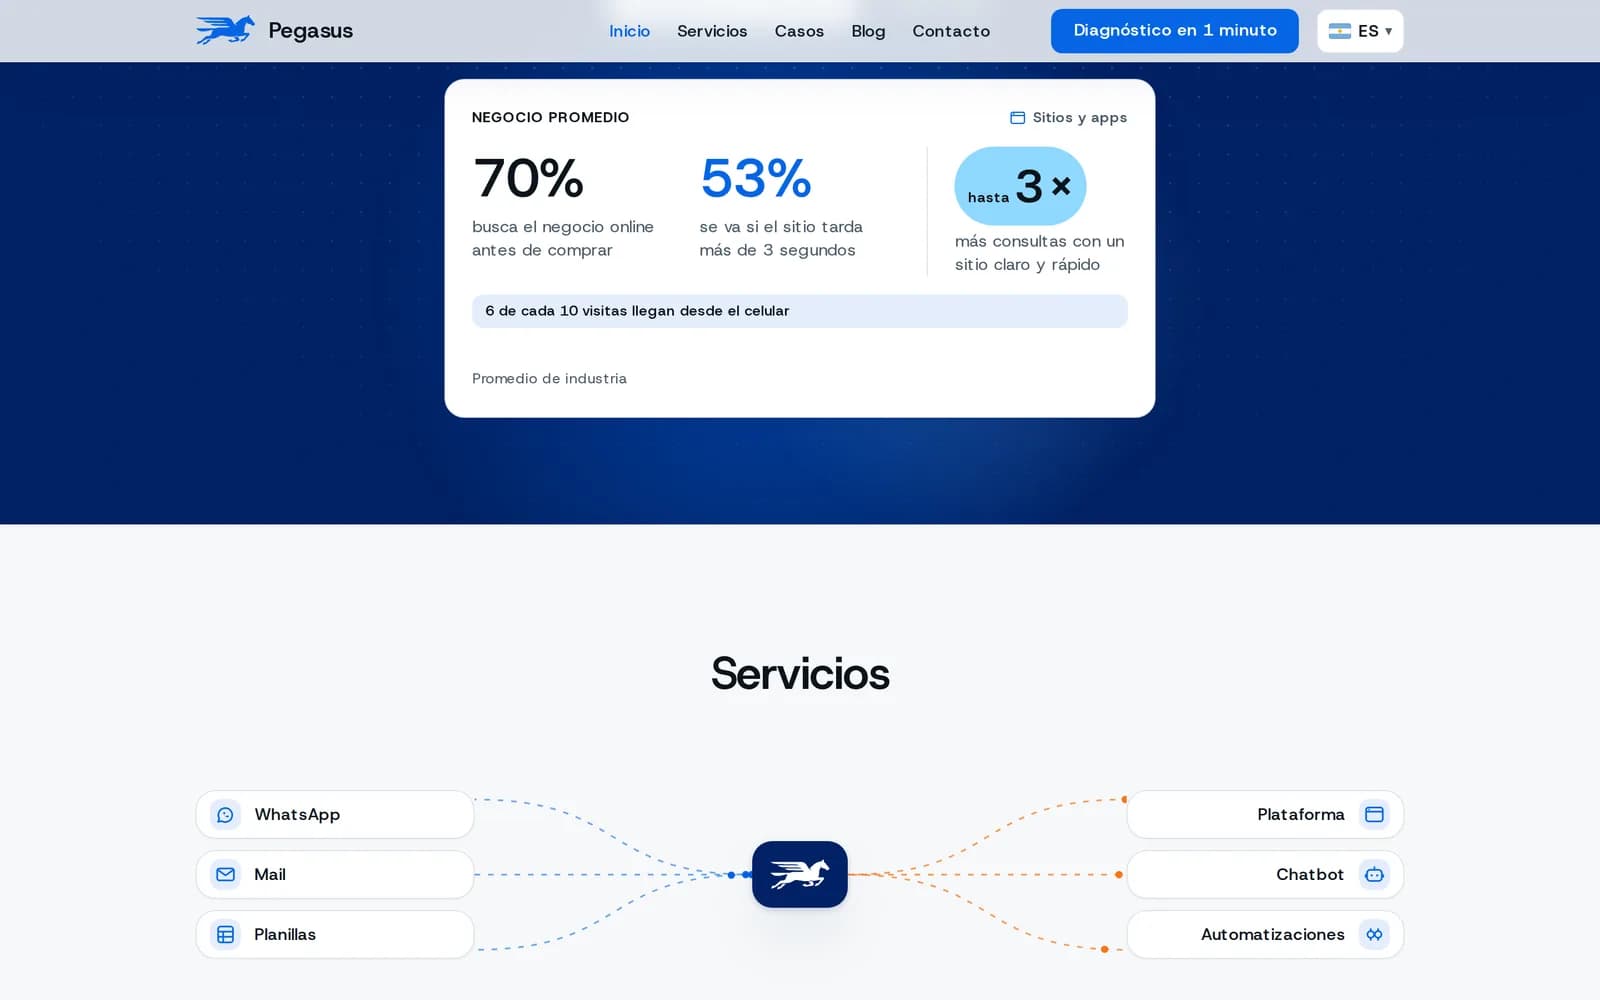The height and width of the screenshot is (1000, 1600).
Task: Click the hasta 3× badge
Action: [1020, 186]
